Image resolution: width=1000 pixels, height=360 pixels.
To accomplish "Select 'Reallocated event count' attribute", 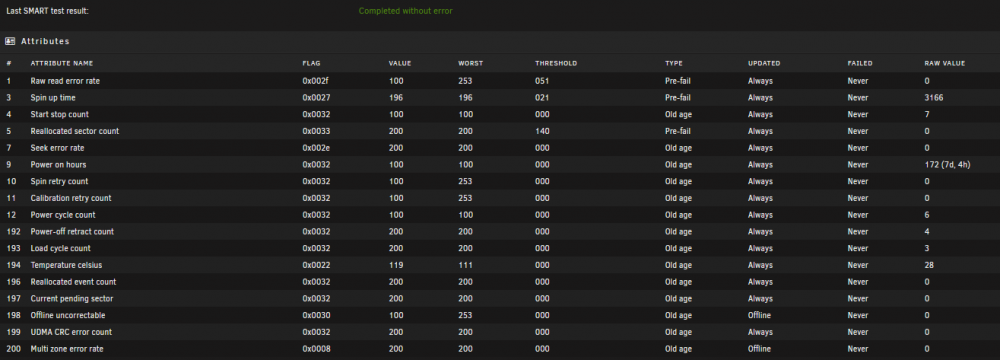I will click(73, 281).
